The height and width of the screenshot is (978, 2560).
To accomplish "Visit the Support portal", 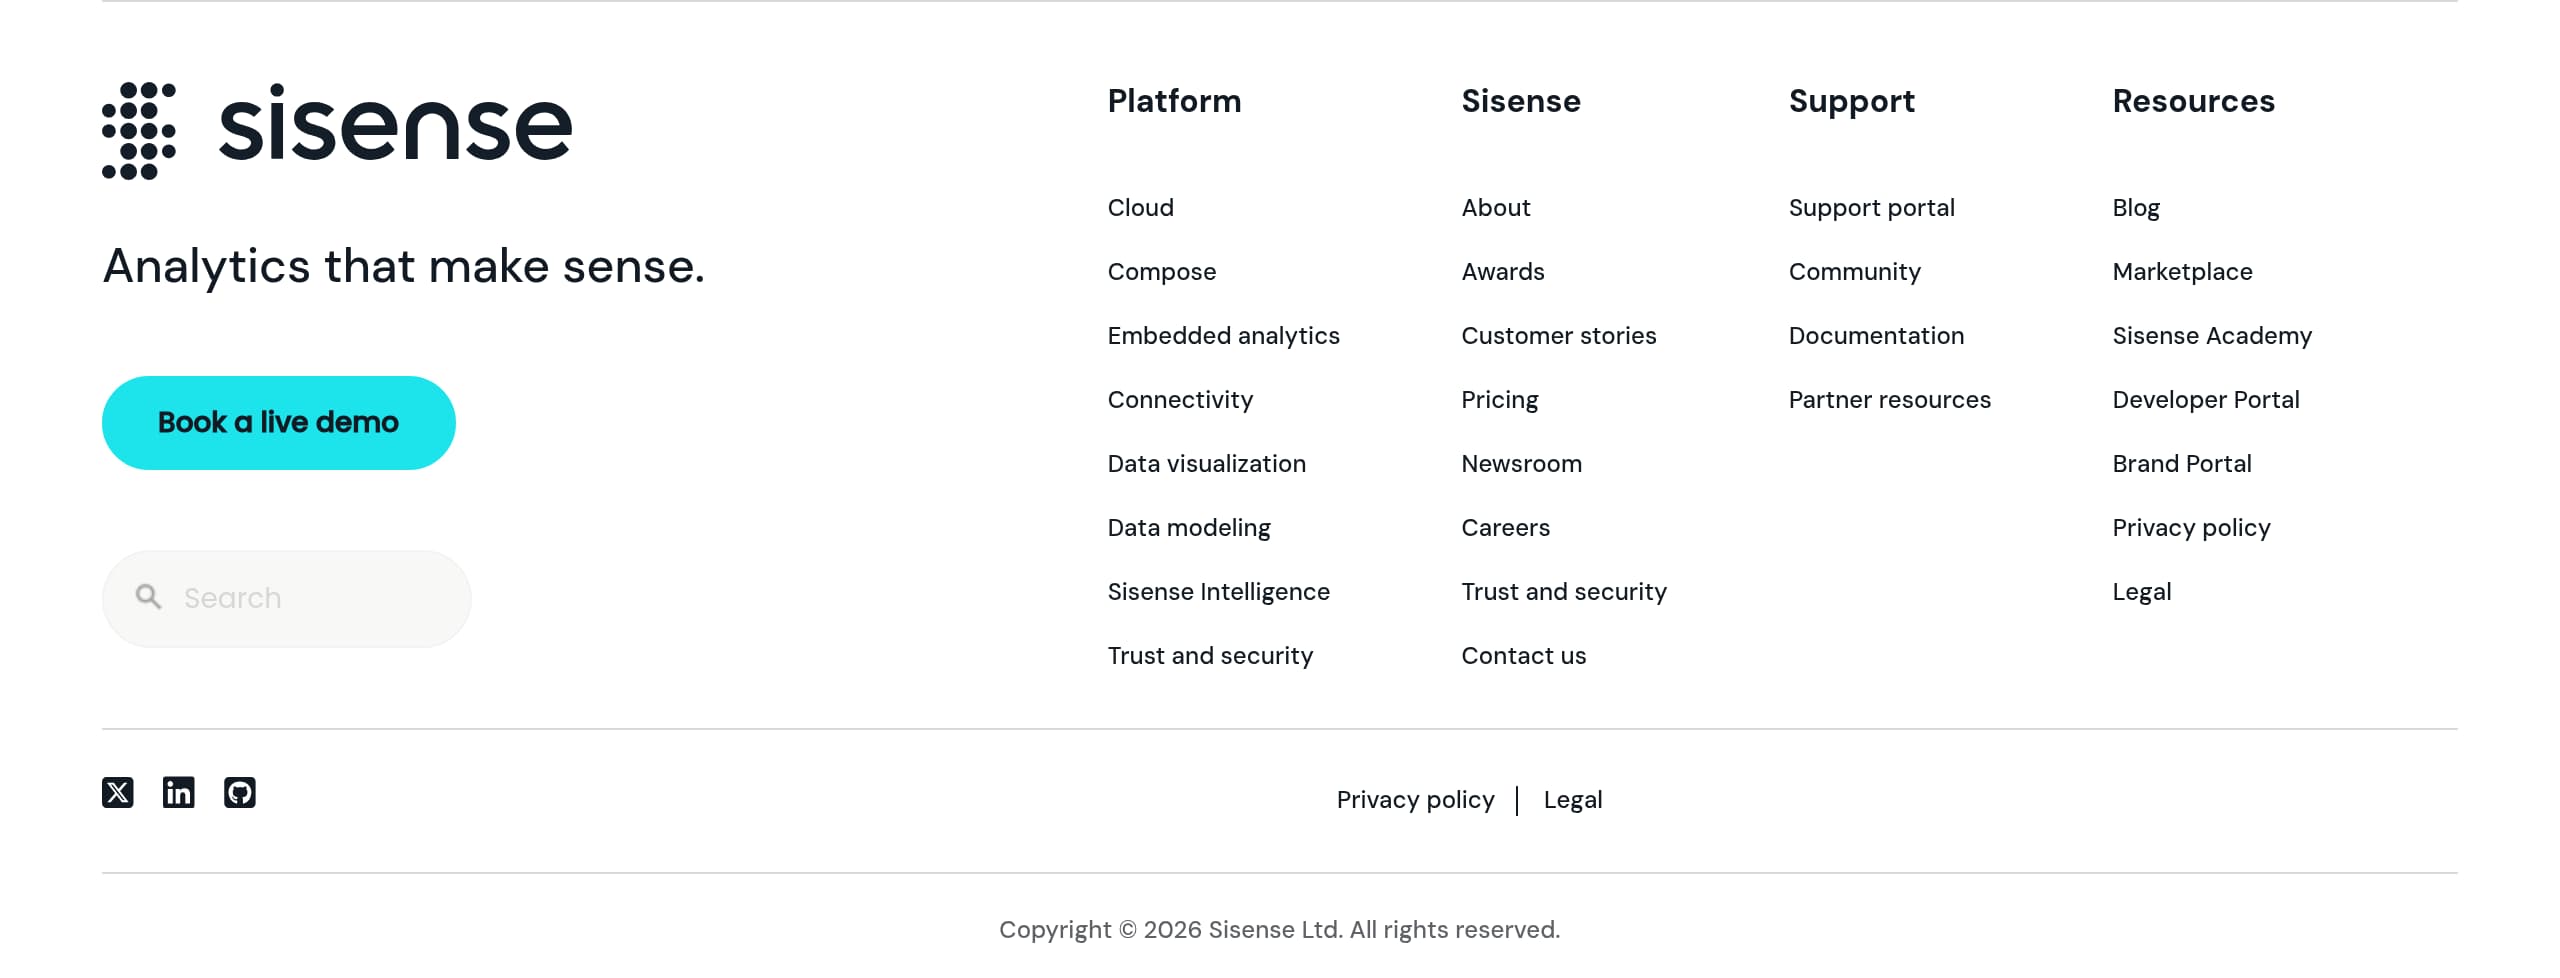I will [1871, 208].
